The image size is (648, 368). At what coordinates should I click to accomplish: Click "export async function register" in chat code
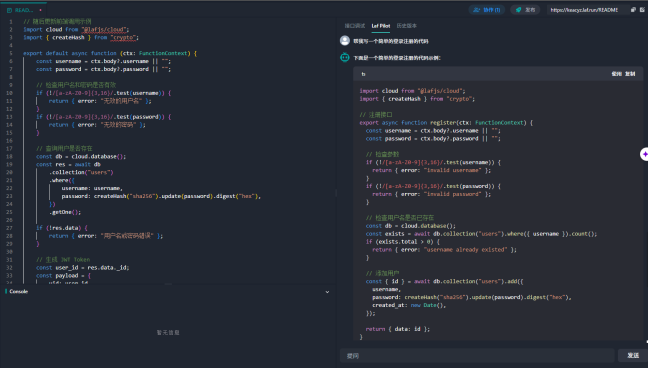pos(446,123)
